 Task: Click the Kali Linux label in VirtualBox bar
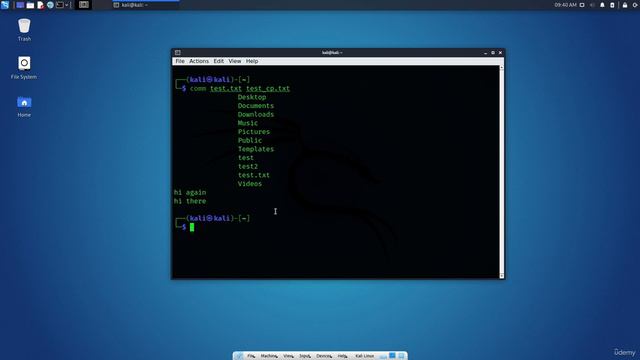point(364,356)
